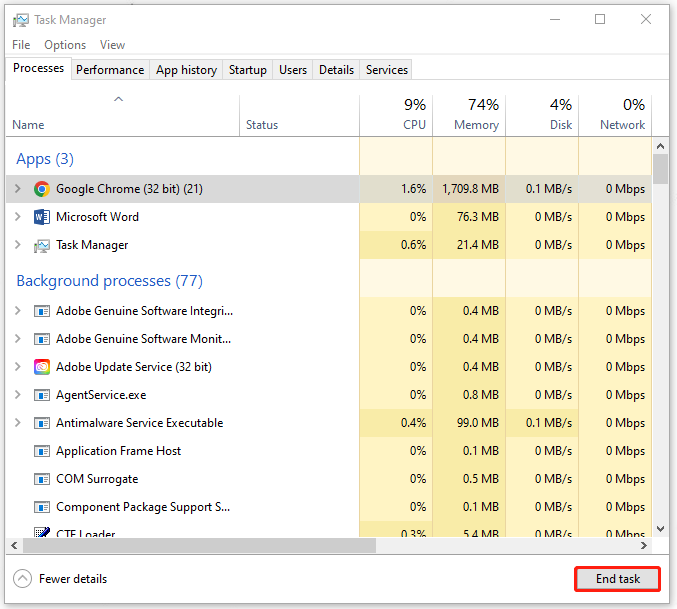Expand the Adobe Genuine Software Integrity entry

click(x=17, y=311)
